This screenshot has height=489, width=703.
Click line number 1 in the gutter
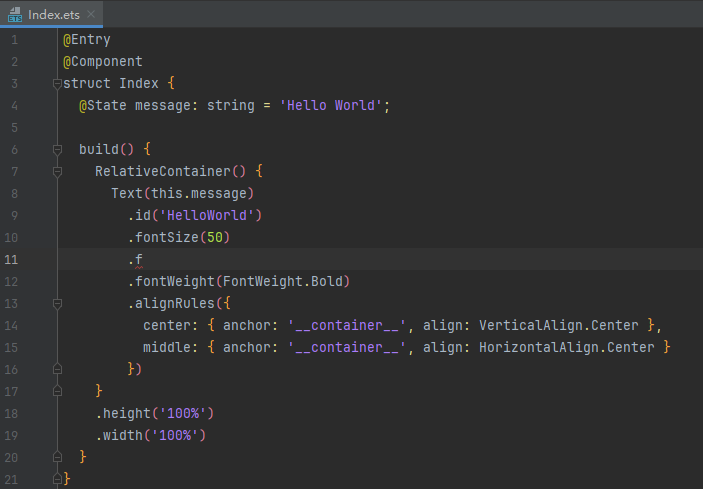14,39
